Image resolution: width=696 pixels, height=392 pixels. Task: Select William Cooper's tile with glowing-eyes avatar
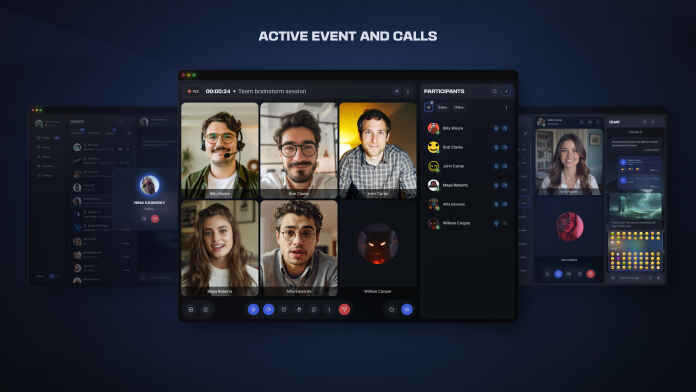(378, 248)
